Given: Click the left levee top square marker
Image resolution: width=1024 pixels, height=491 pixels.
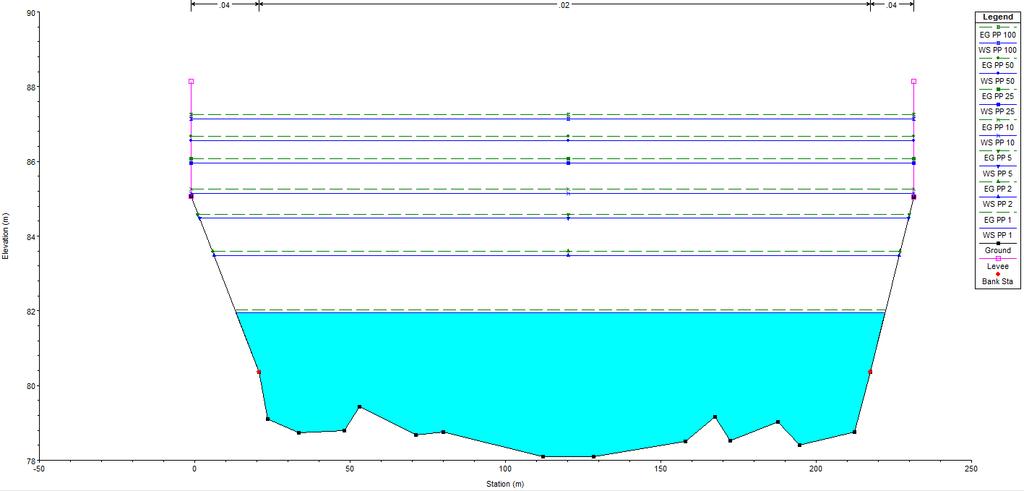Looking at the screenshot, I should pyautogui.click(x=191, y=82).
